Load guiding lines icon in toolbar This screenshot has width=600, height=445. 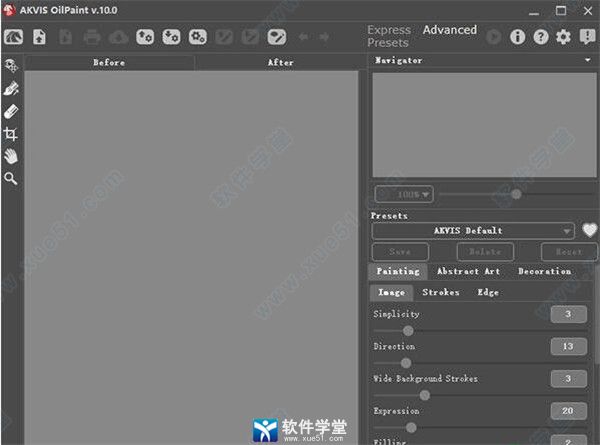(224, 37)
